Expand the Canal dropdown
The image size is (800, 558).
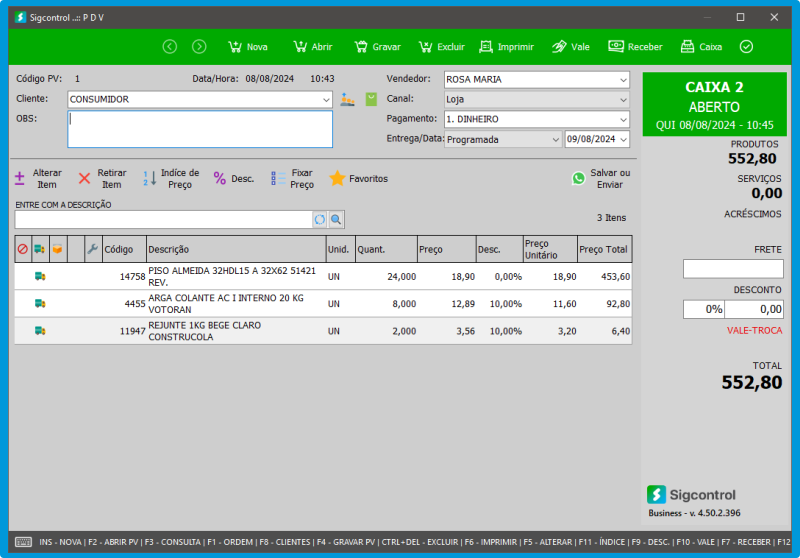point(623,100)
